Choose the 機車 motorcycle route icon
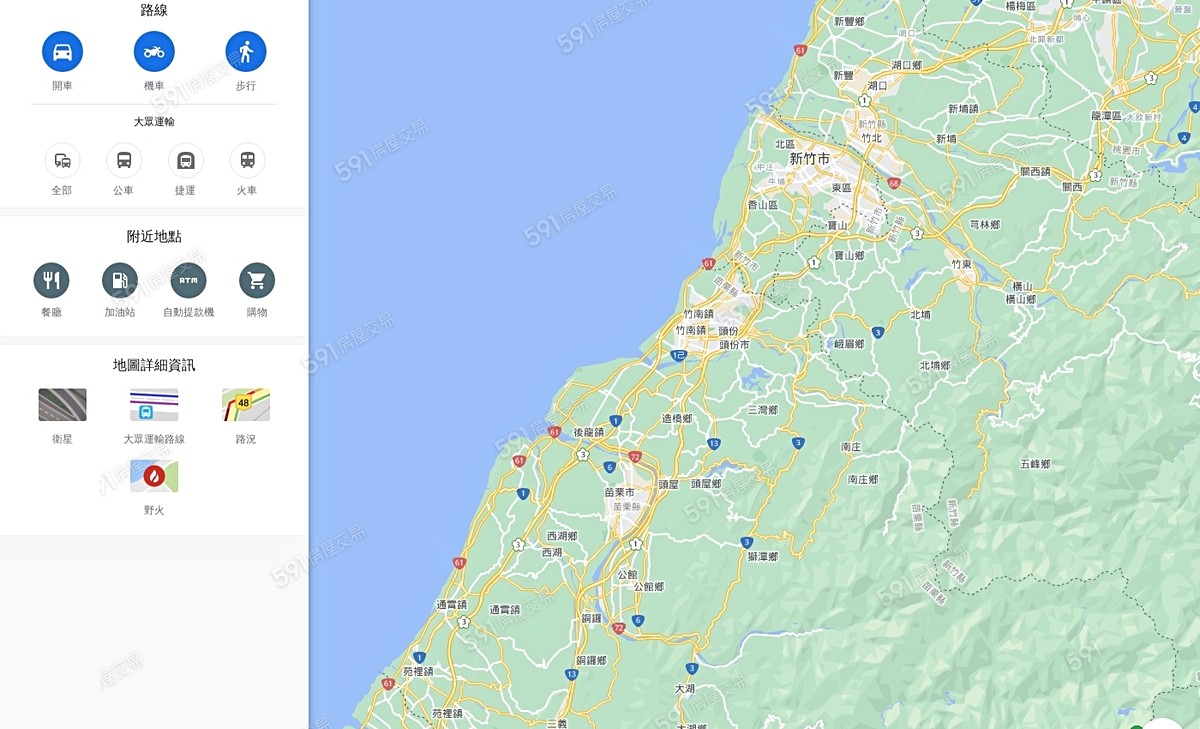The height and width of the screenshot is (729, 1200). (x=154, y=51)
